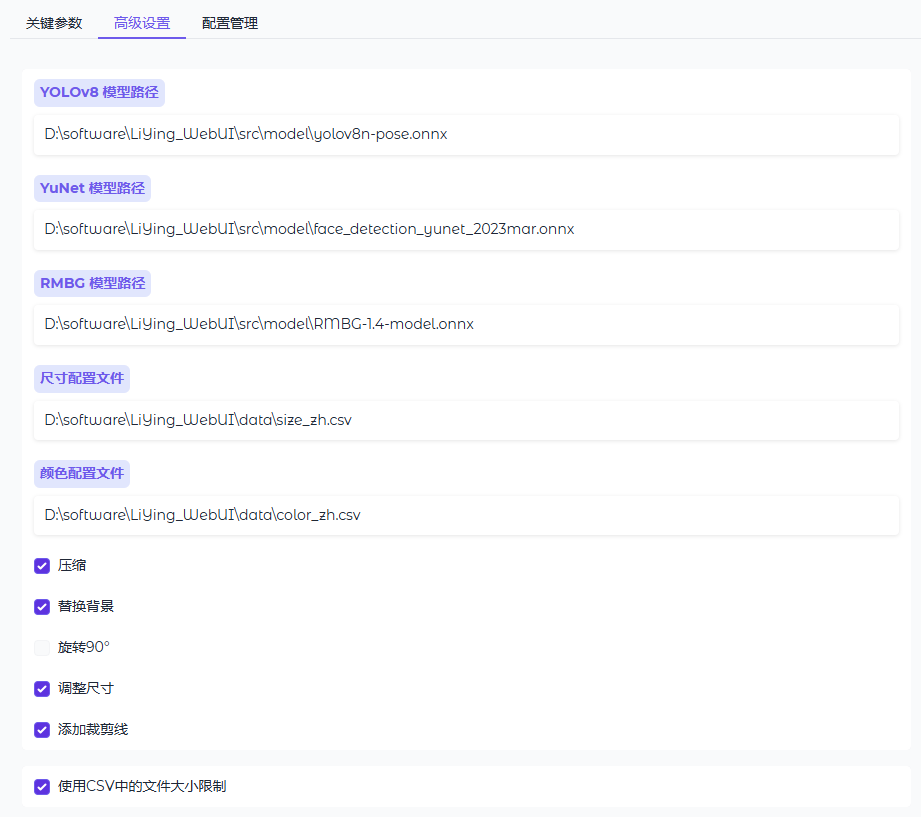Enable the 旋转90° checkbox
921x817 pixels.
(x=42, y=648)
